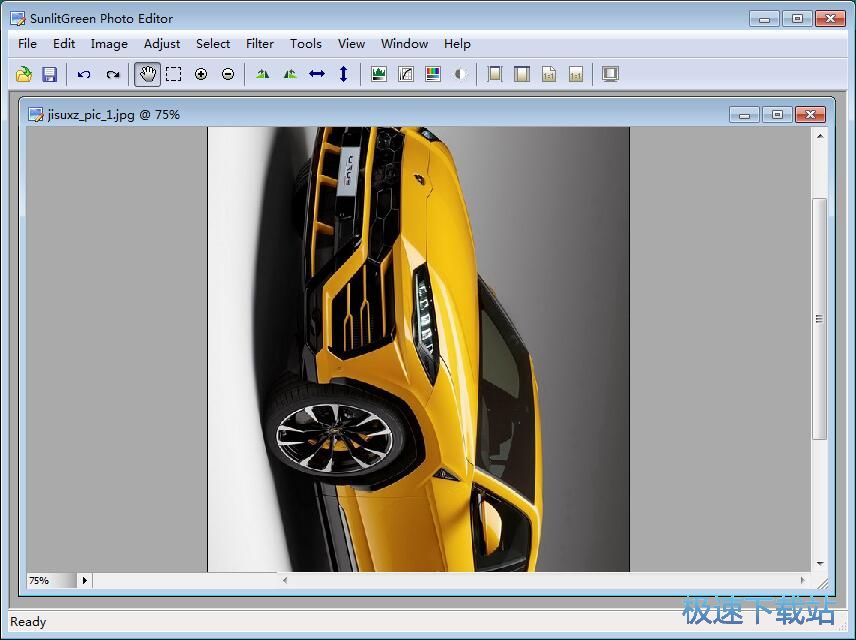Open the Help menu
The height and width of the screenshot is (640, 856).
tap(457, 44)
